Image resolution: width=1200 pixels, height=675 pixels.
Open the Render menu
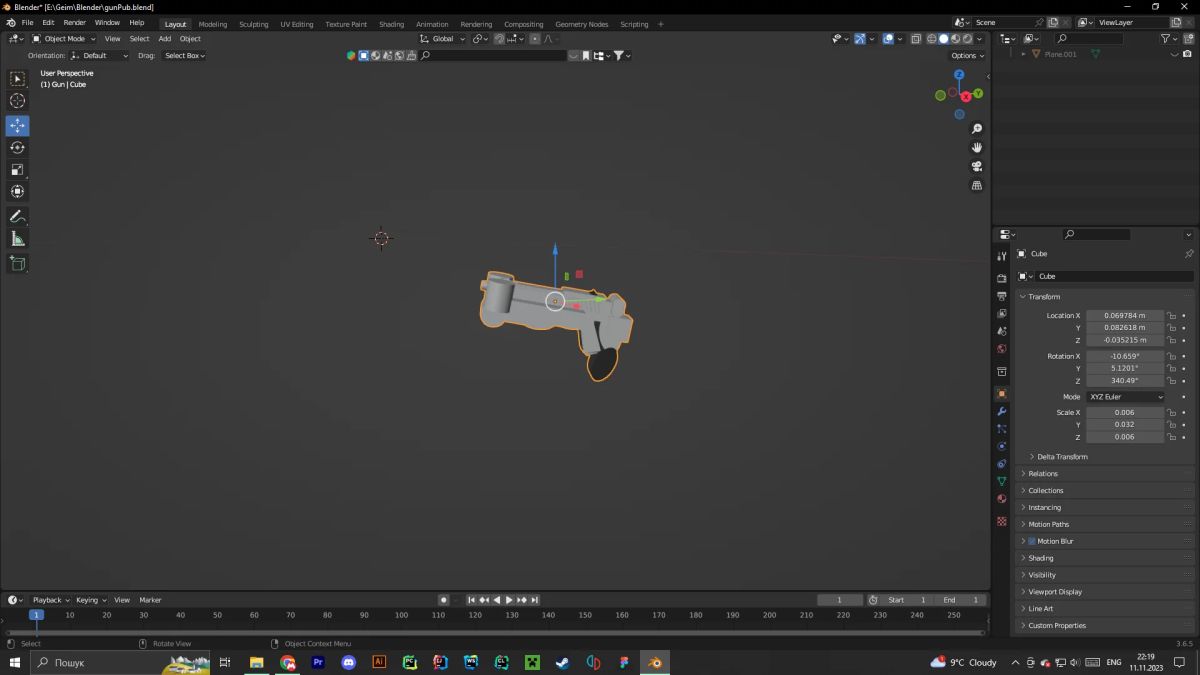pyautogui.click(x=75, y=22)
